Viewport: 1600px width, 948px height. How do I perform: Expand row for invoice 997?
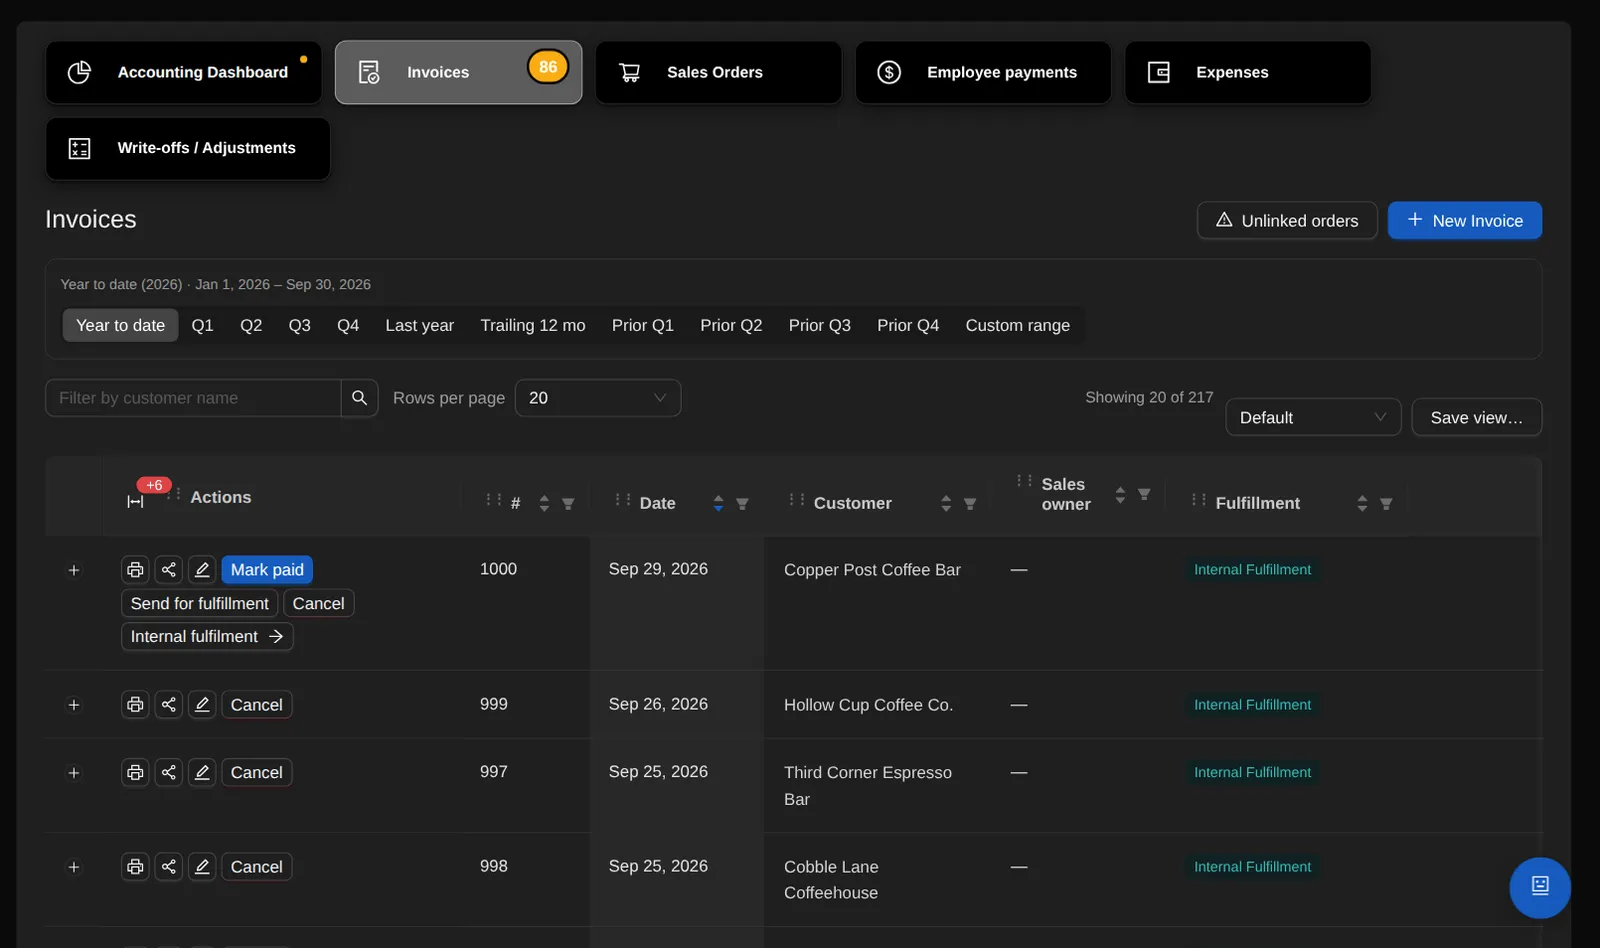73,773
